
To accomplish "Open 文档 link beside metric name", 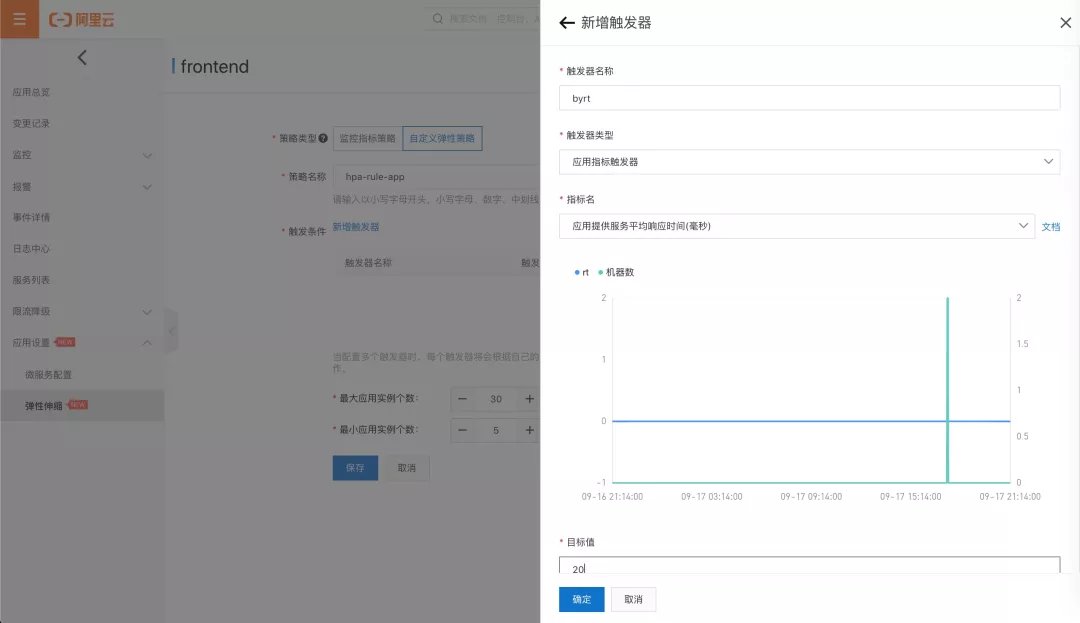I will 1050,226.
